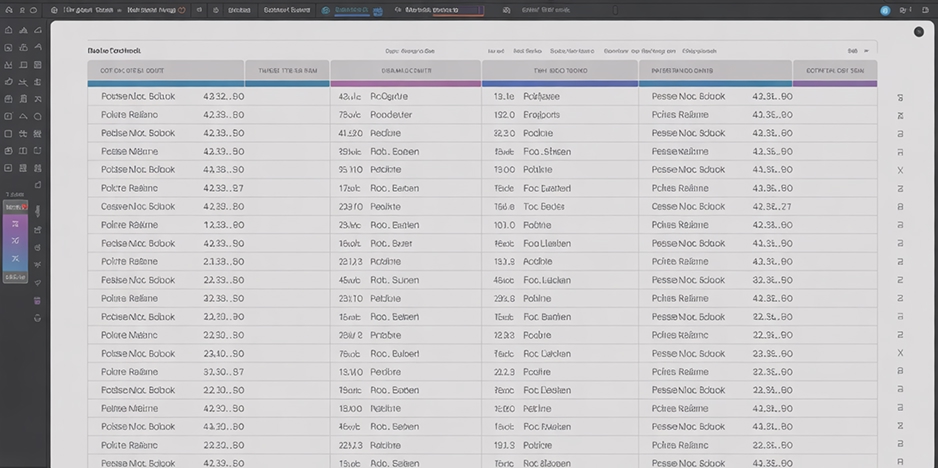Viewport: 938px width, 468px height.
Task: Click the red-dot label atop the purple gradient panel
Action: point(16,206)
